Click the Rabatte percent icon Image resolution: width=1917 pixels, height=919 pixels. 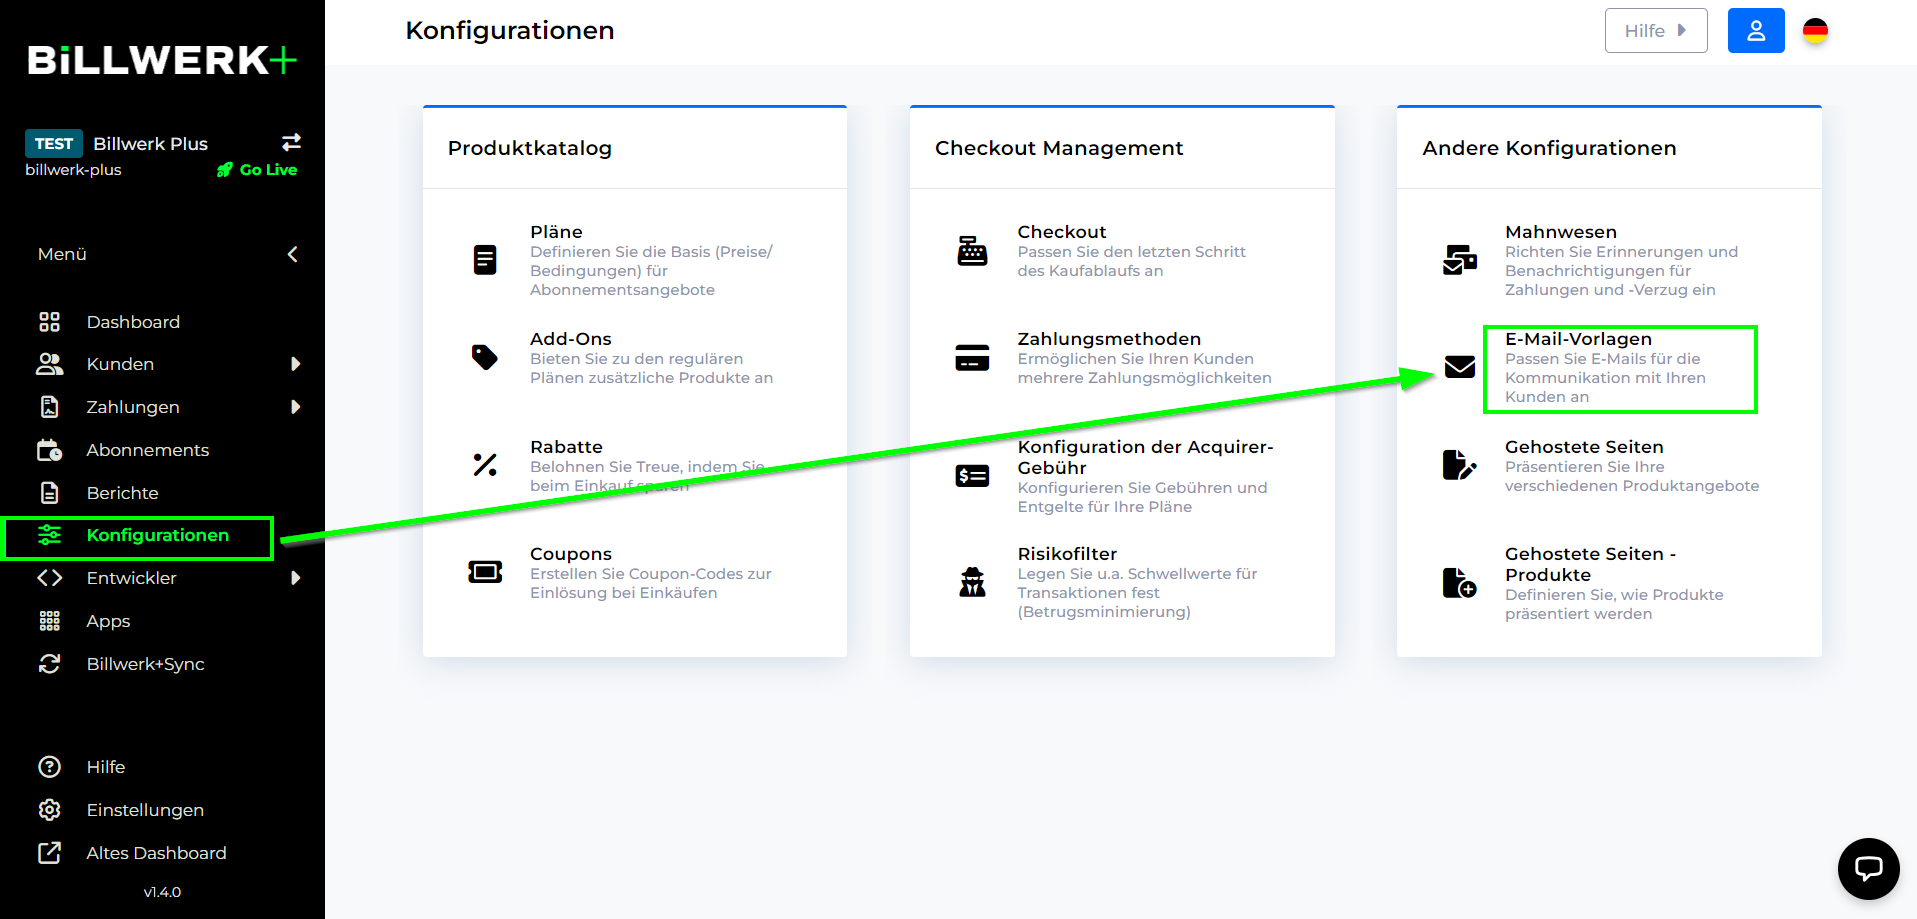click(x=485, y=465)
